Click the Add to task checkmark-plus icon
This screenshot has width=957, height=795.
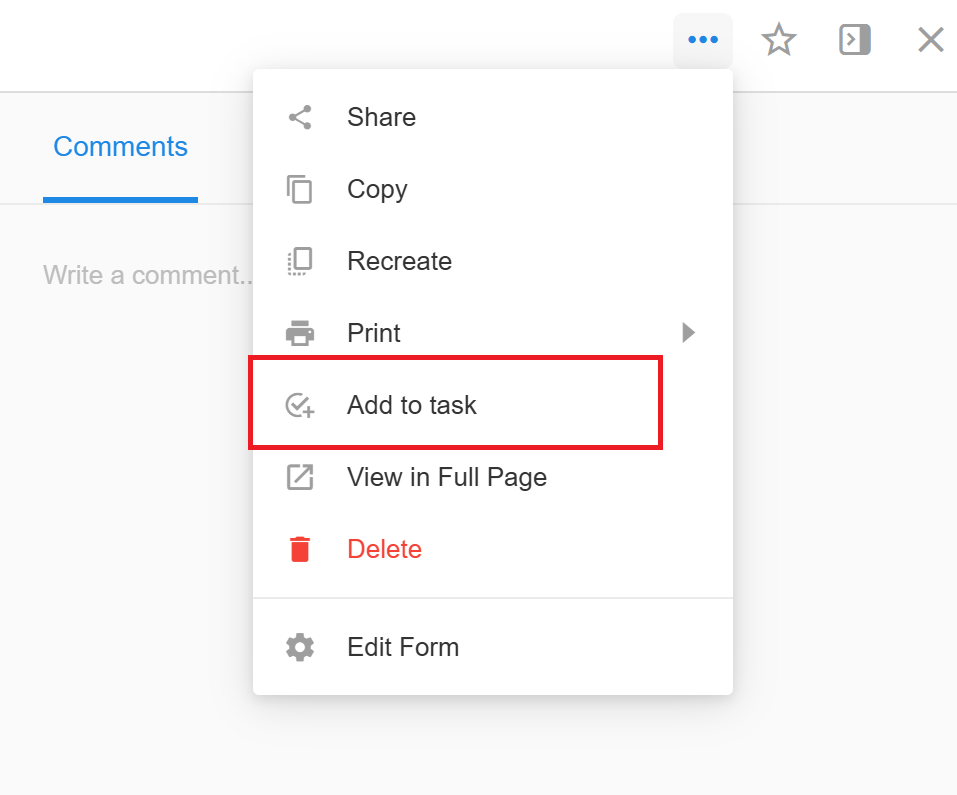(x=300, y=405)
